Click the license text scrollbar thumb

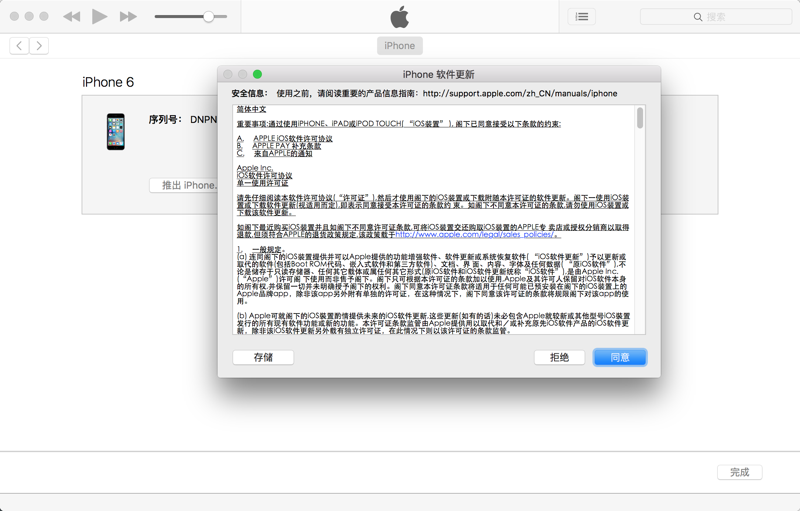tap(640, 118)
